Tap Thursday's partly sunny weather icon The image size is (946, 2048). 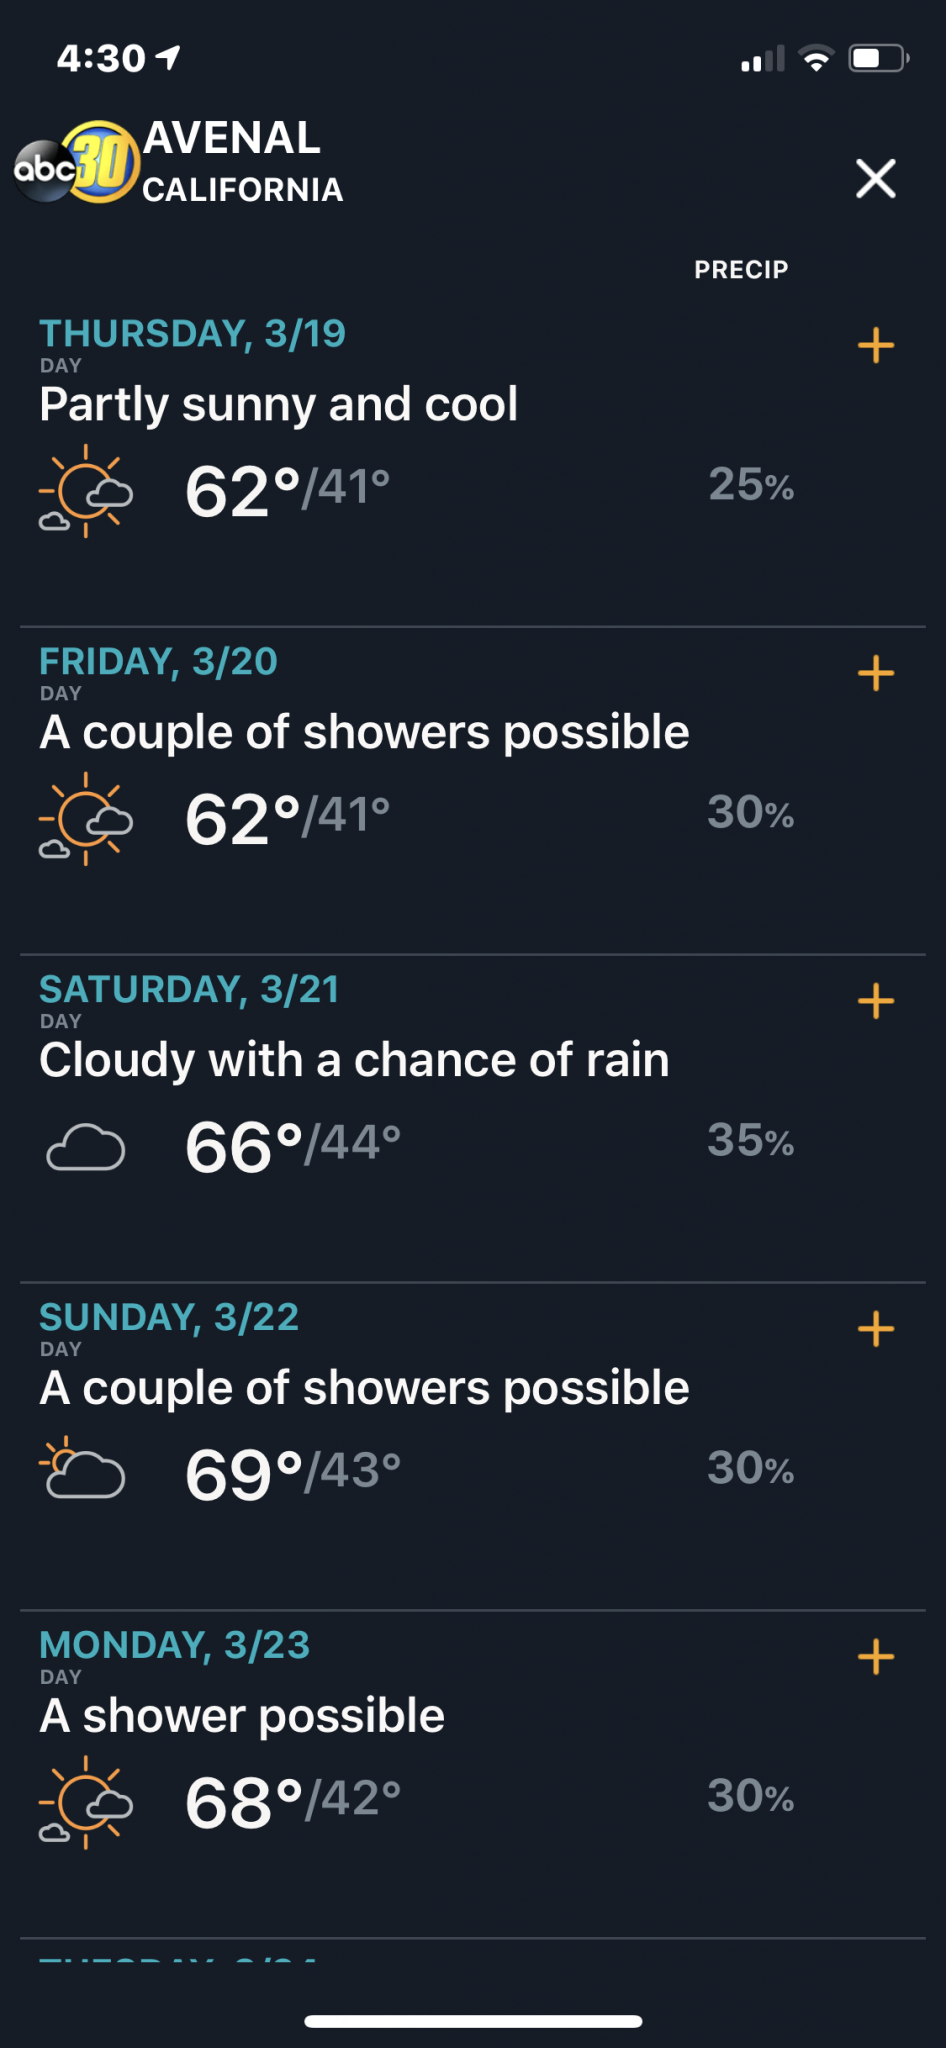pos(85,491)
